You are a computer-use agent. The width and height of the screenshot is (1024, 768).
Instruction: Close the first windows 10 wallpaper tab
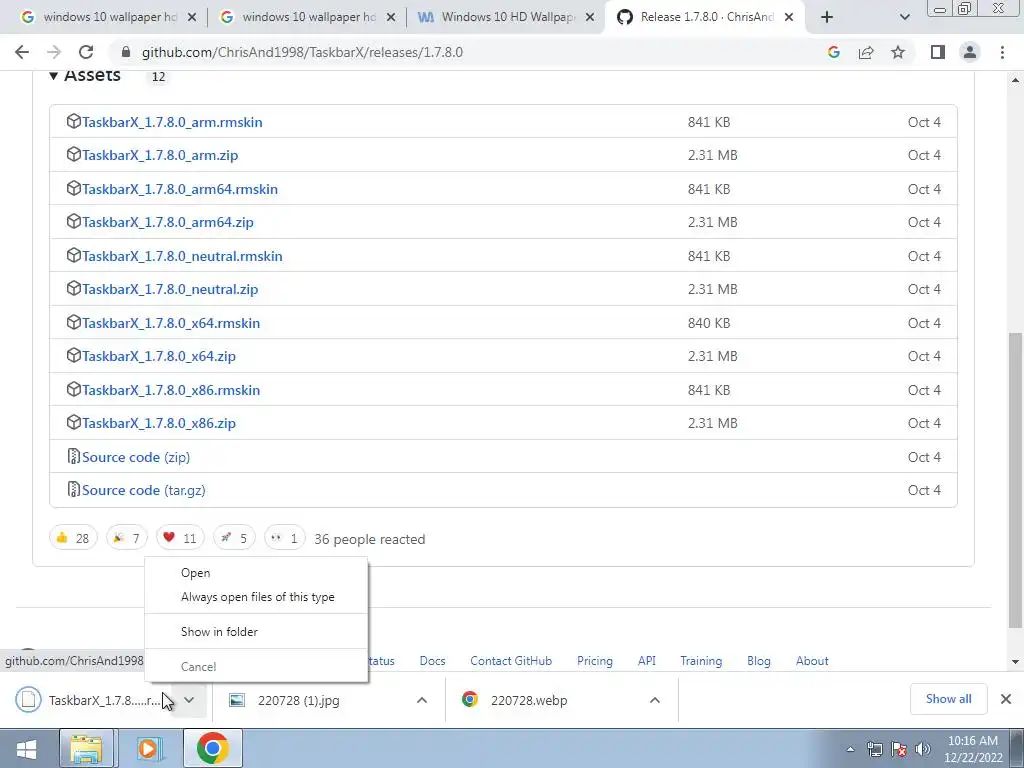pos(192,18)
